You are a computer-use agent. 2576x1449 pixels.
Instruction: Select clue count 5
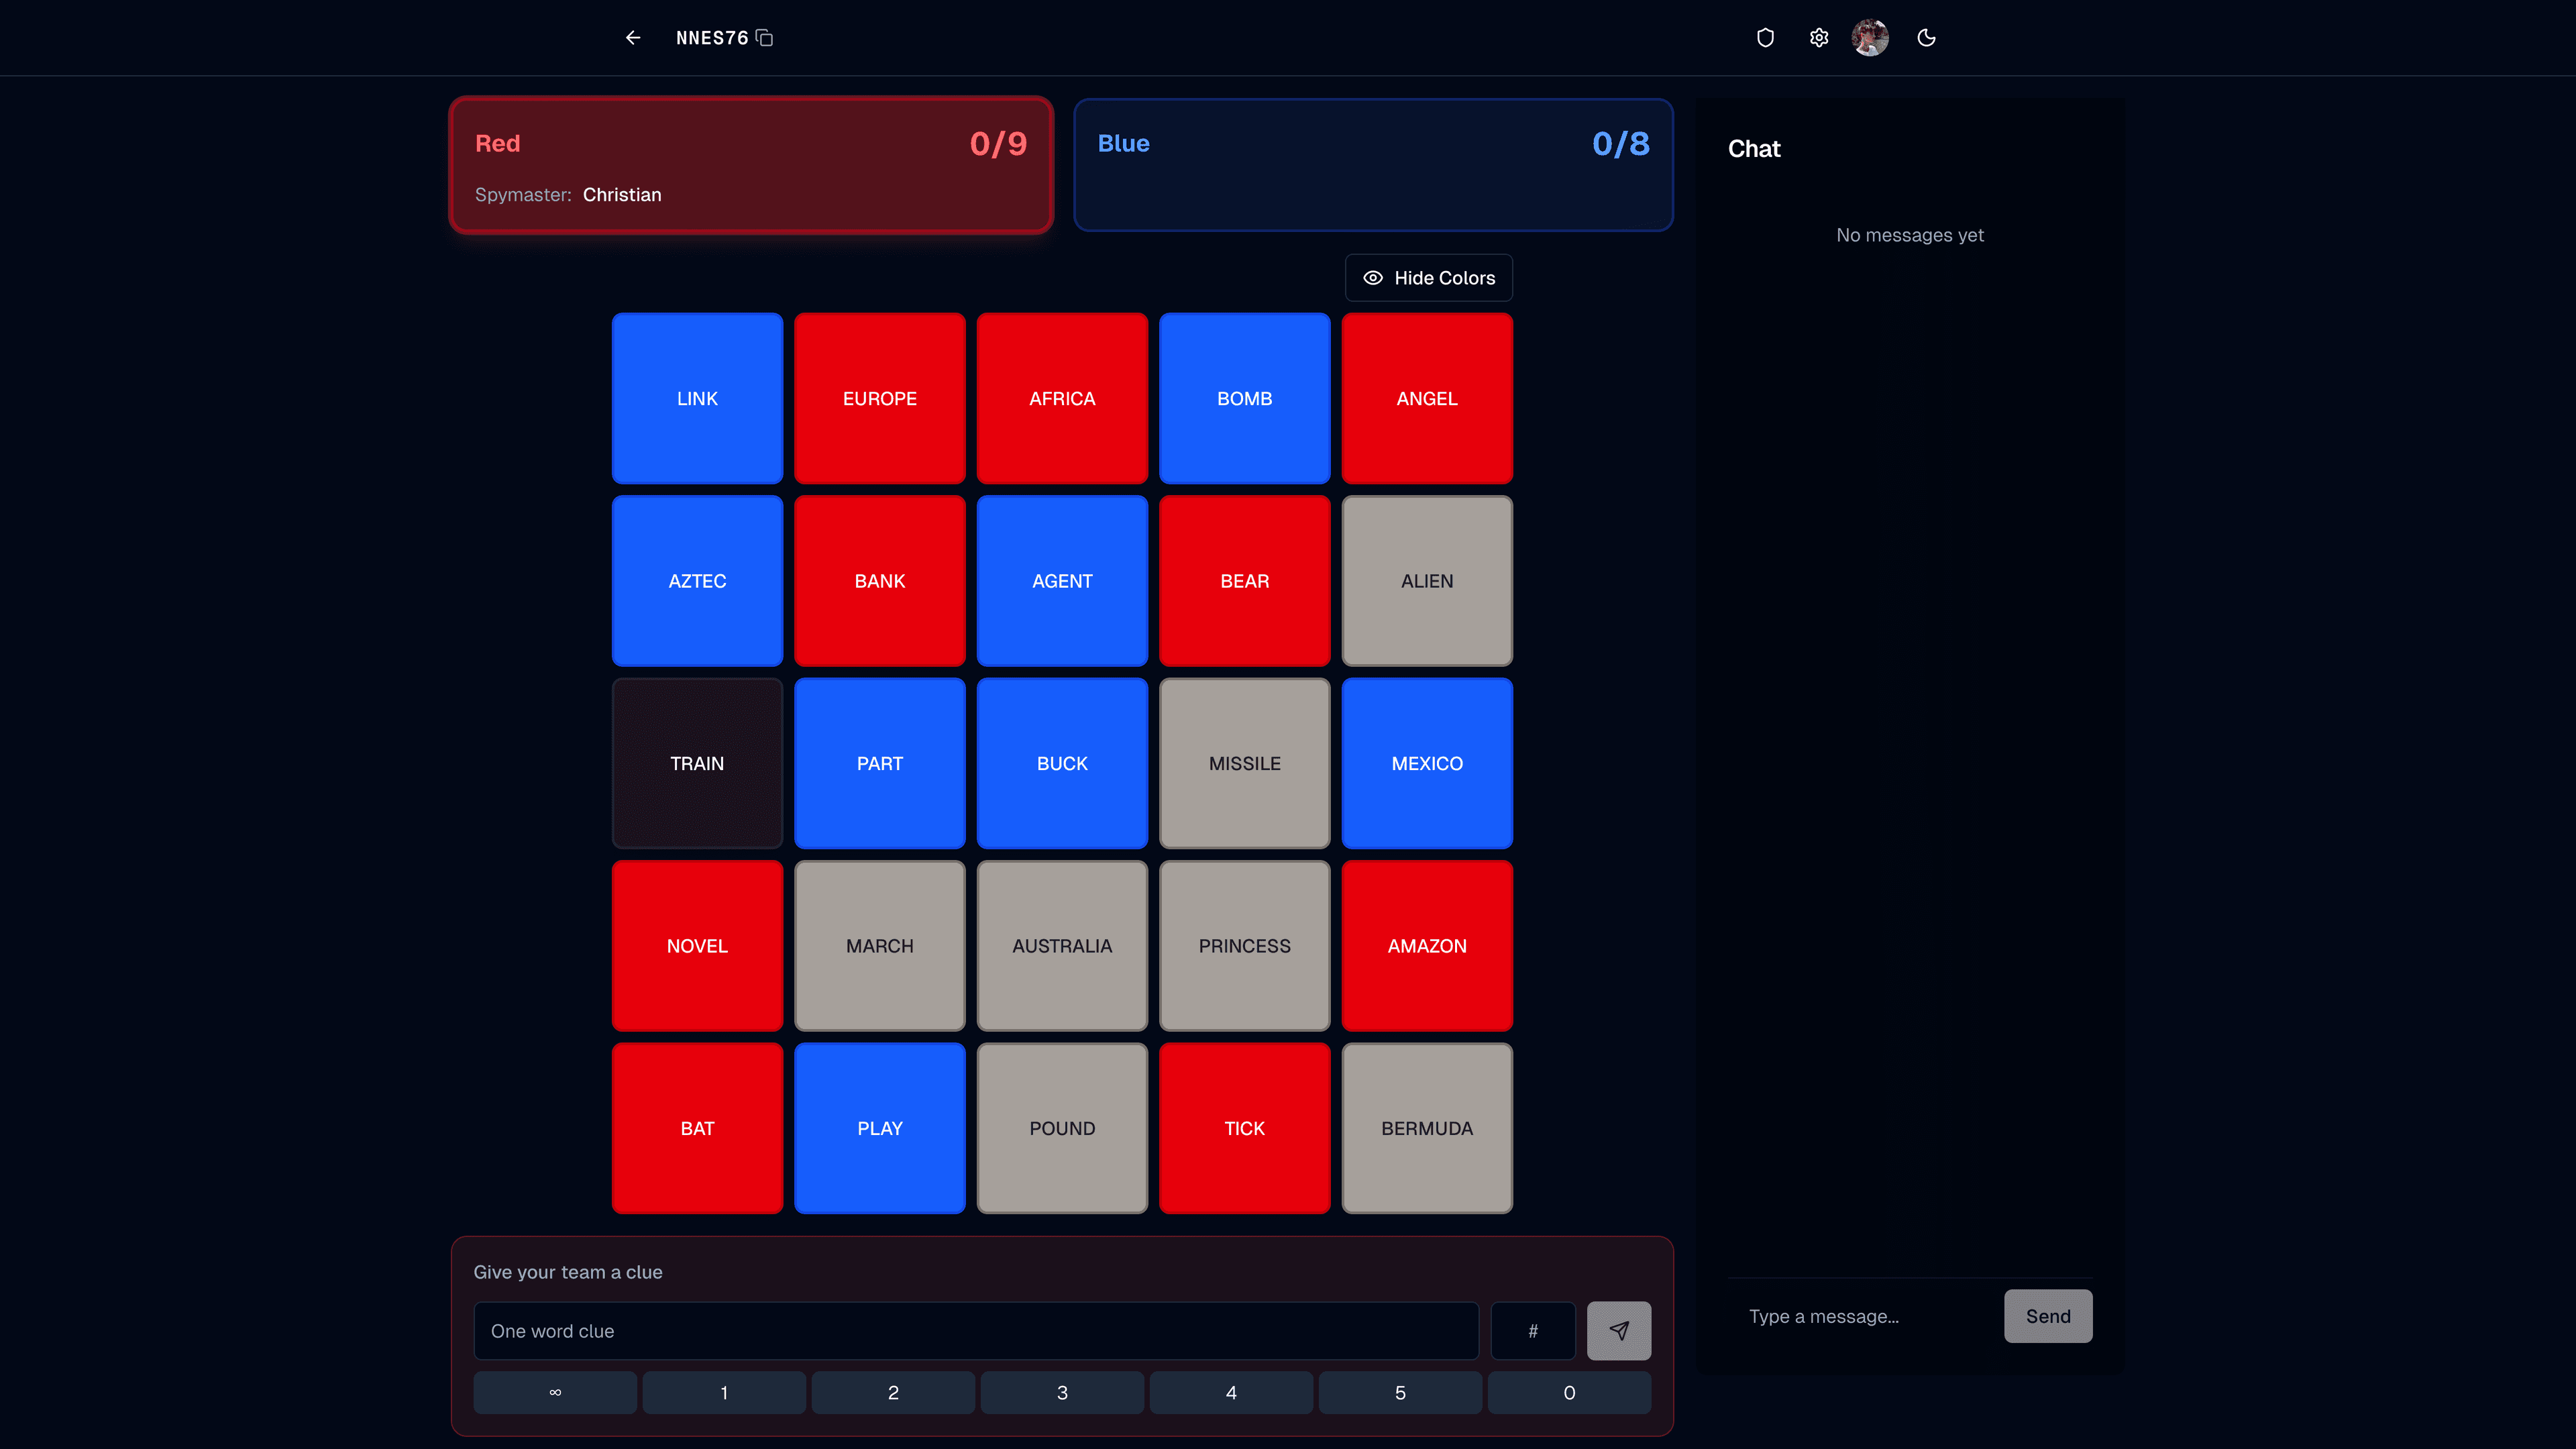(x=1400, y=1392)
